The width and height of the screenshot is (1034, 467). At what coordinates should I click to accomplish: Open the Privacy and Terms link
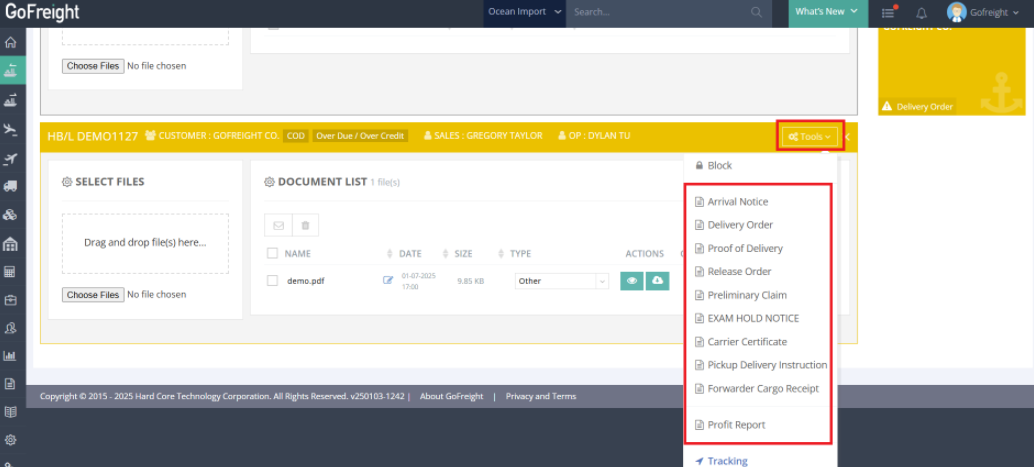[540, 397]
